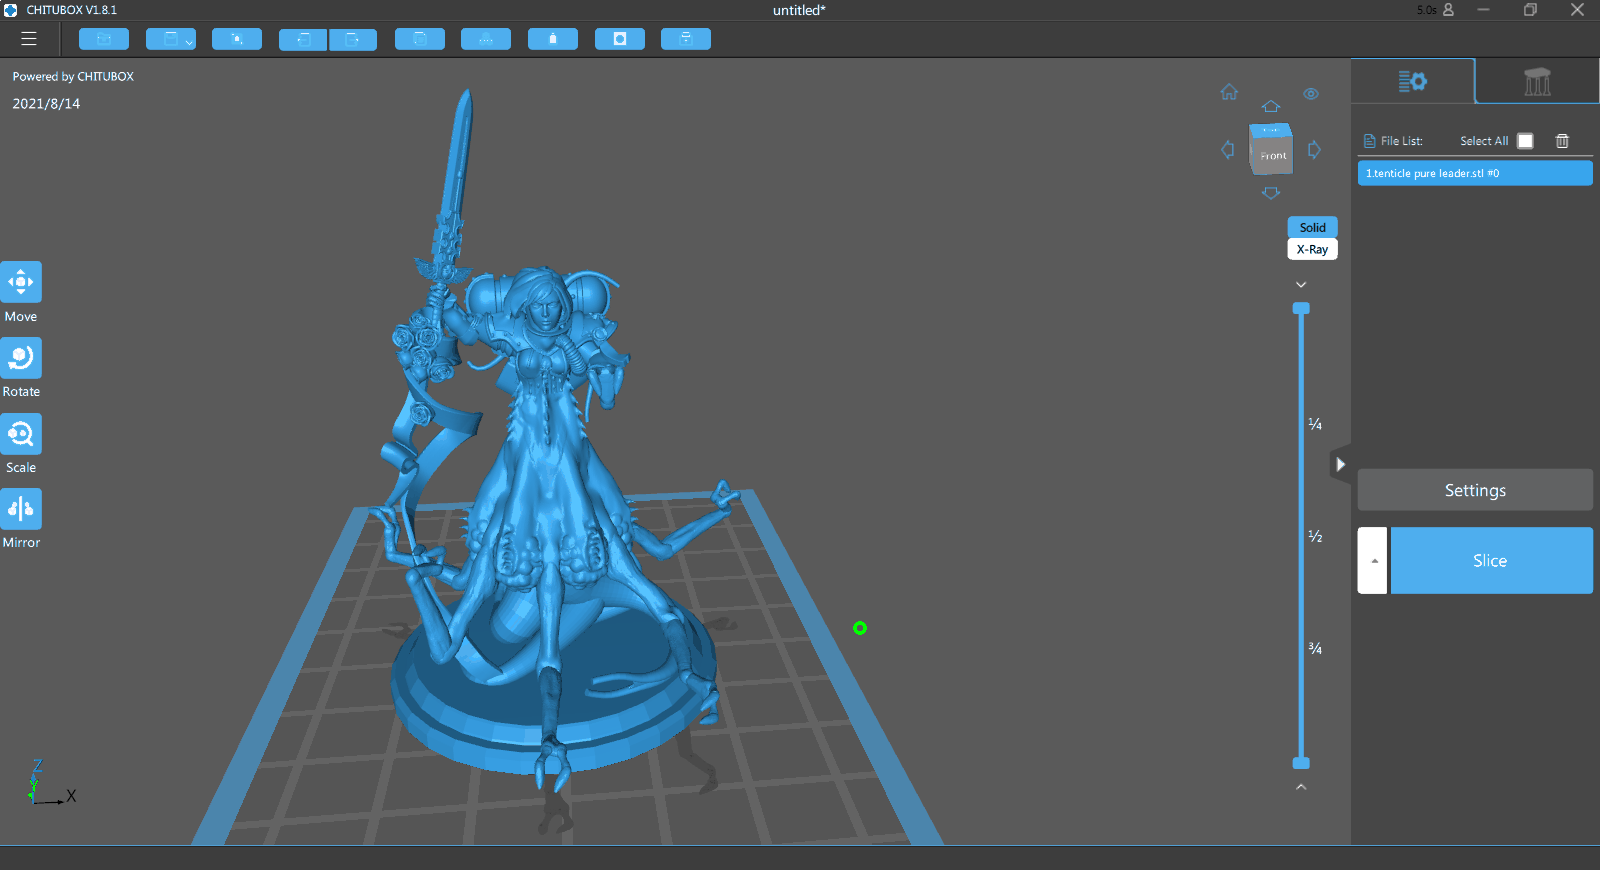Click the File List document icon

click(x=1369, y=141)
